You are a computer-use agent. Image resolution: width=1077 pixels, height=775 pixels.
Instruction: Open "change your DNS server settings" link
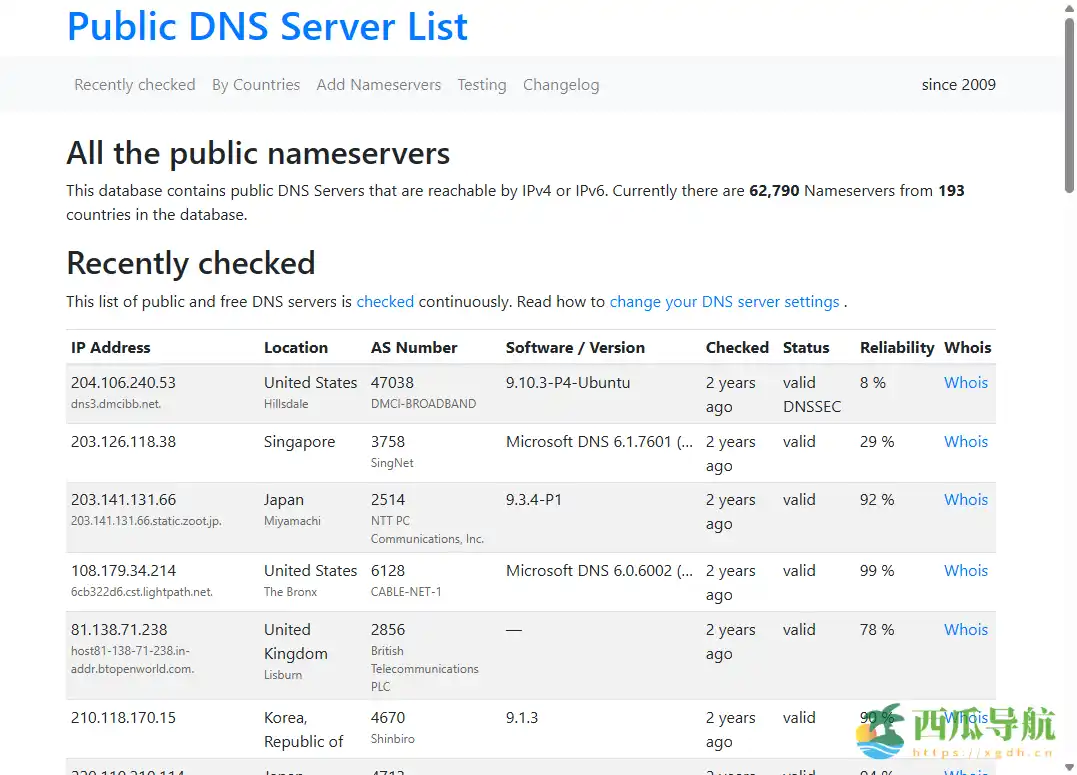pos(727,301)
